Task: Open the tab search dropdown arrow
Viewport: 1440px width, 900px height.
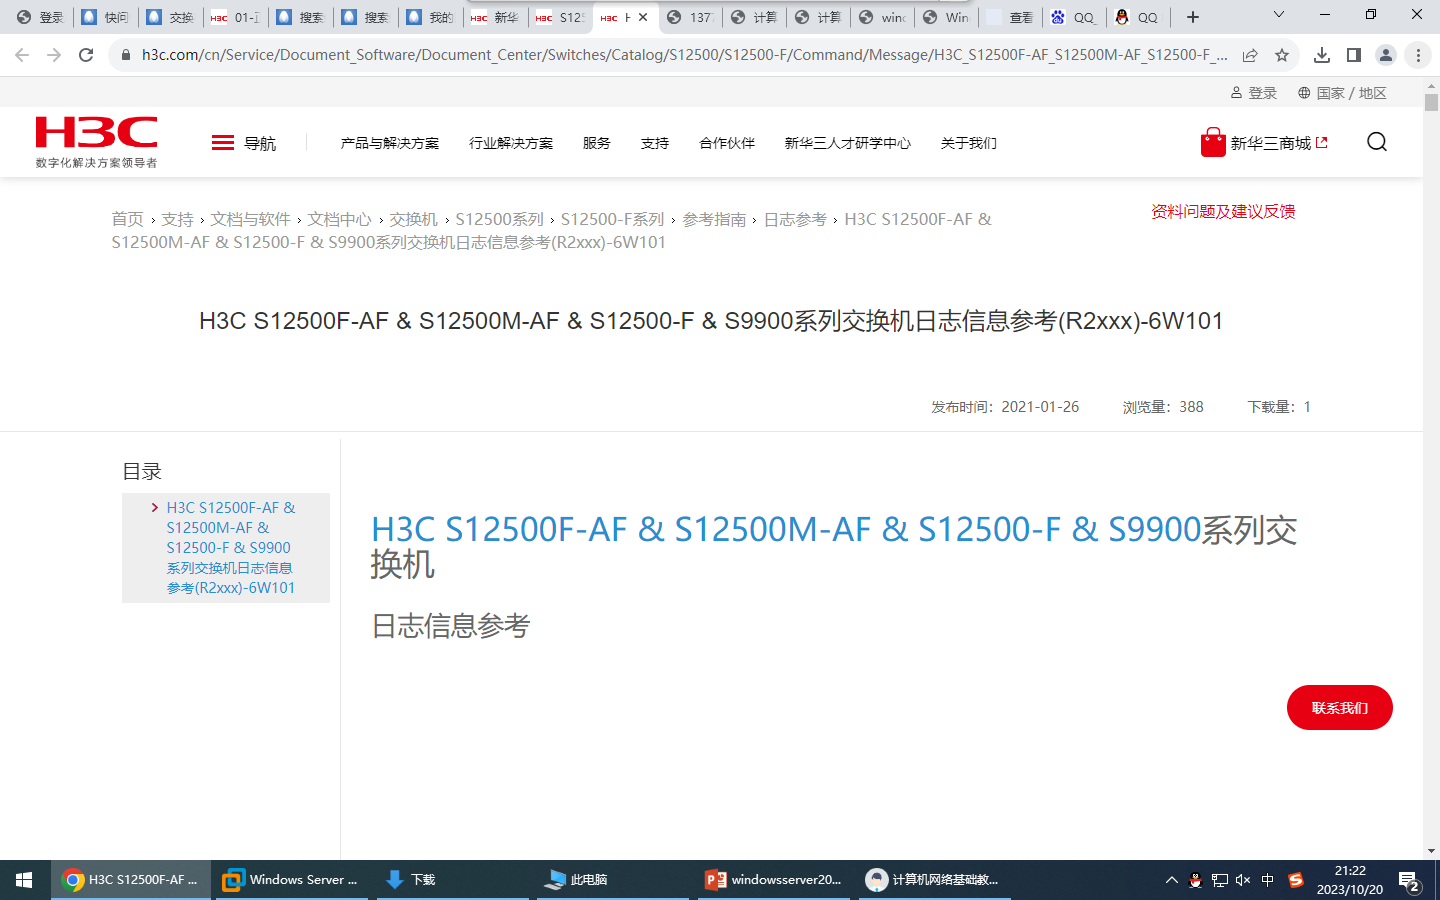Action: [x=1278, y=15]
